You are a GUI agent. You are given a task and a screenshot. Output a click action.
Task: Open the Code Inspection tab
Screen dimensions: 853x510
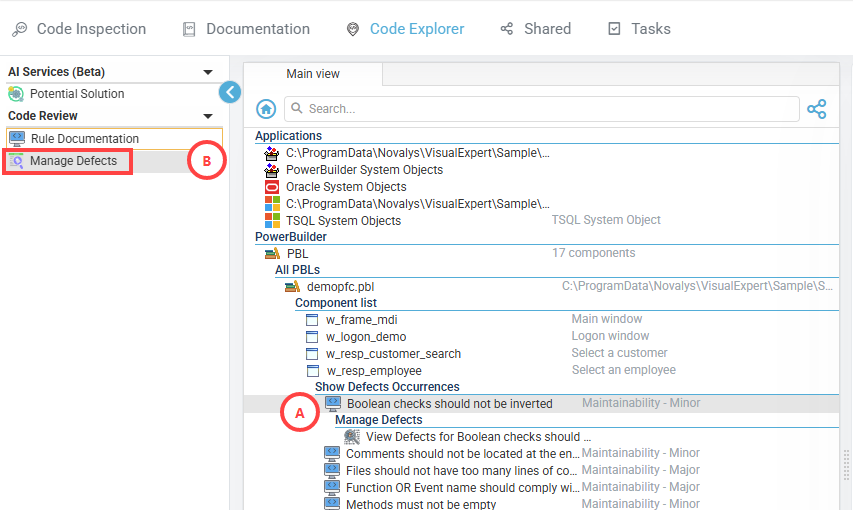tap(79, 29)
